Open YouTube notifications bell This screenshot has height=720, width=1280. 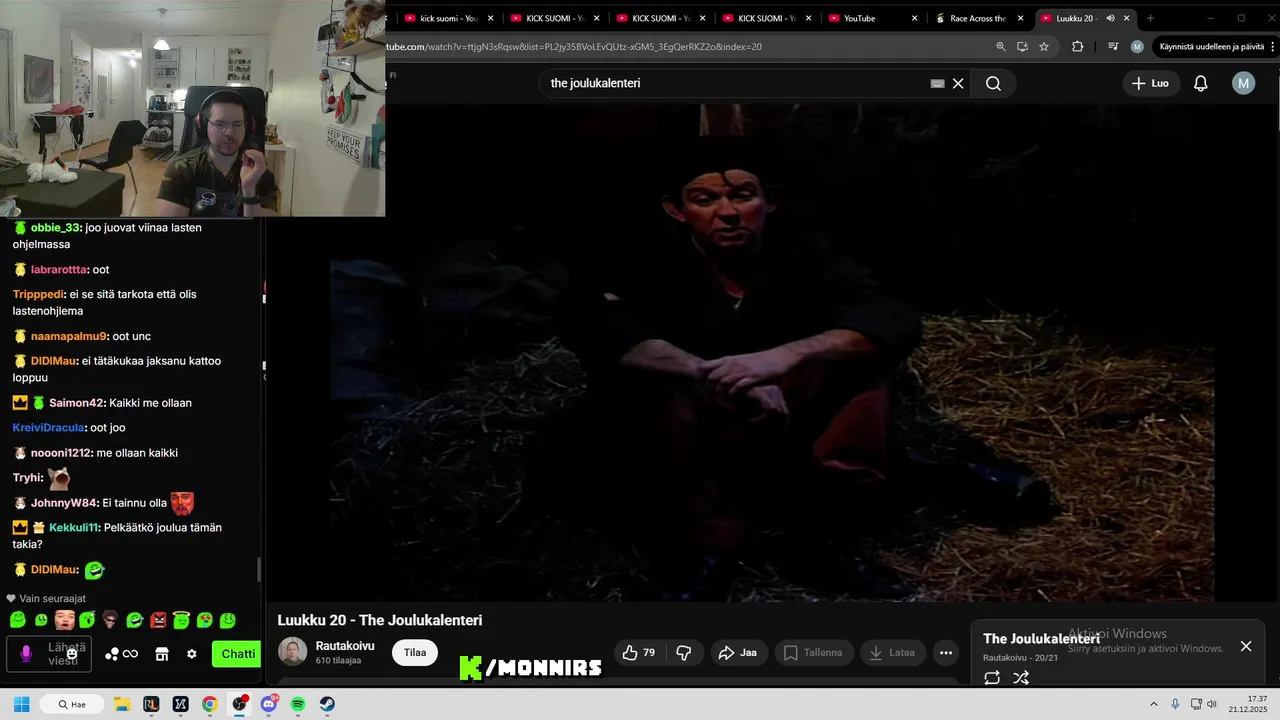tap(1201, 83)
